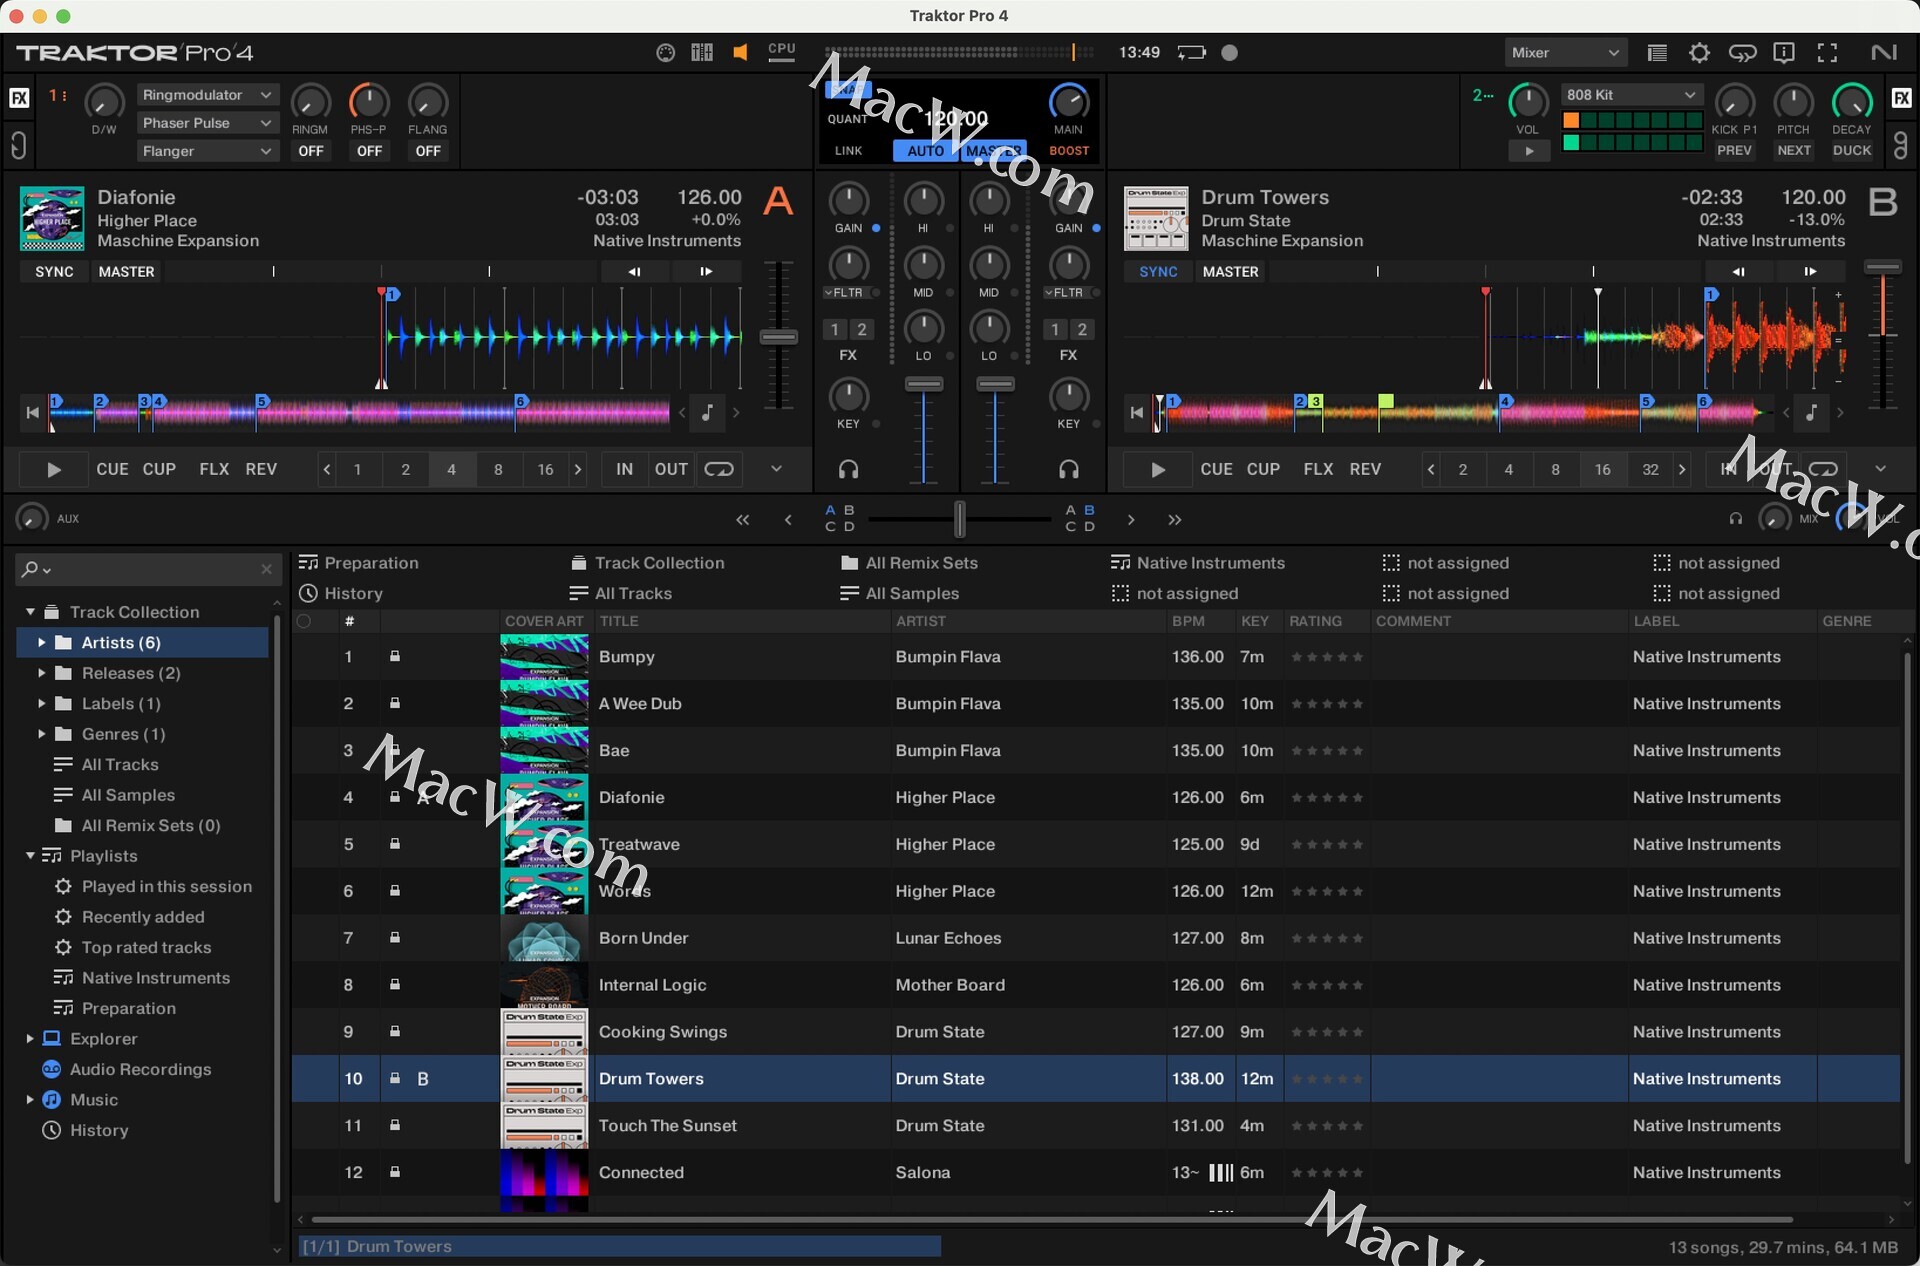Screen dimensions: 1920x1266
Task: Toggle left FX unit panel icon
Action: point(19,98)
